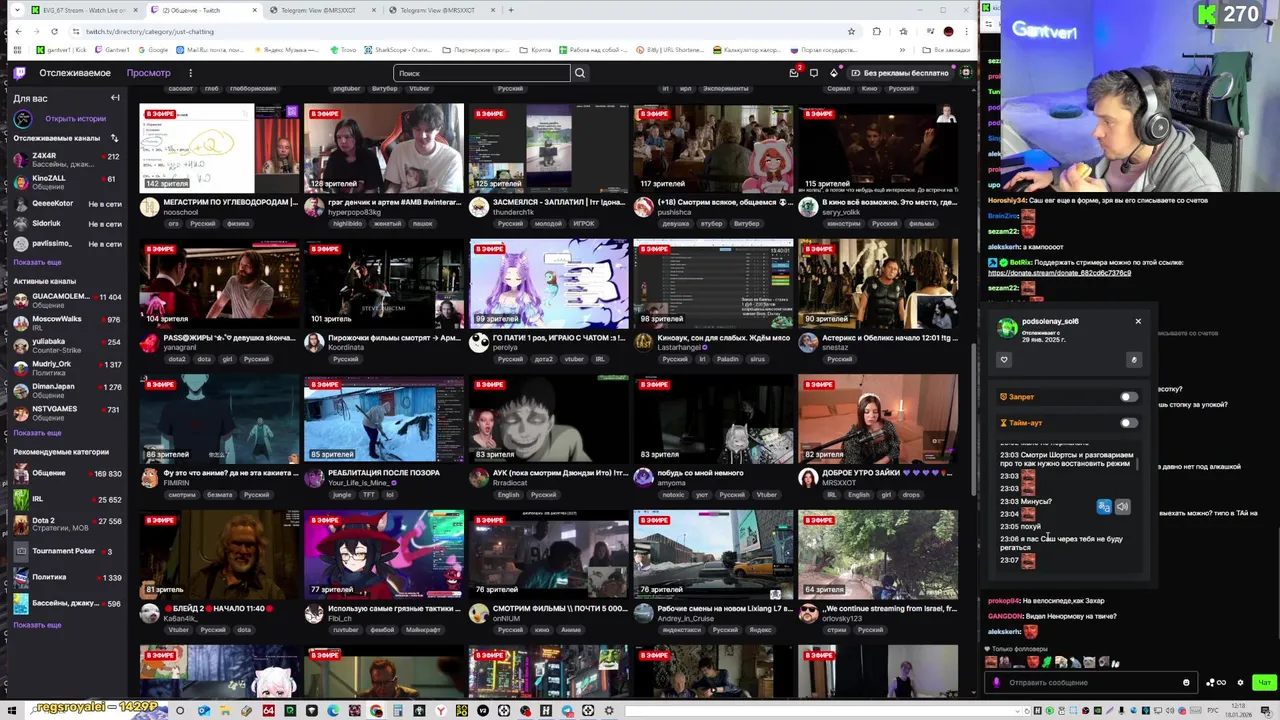Toggle the Тайм-аут switch

(x=1128, y=423)
